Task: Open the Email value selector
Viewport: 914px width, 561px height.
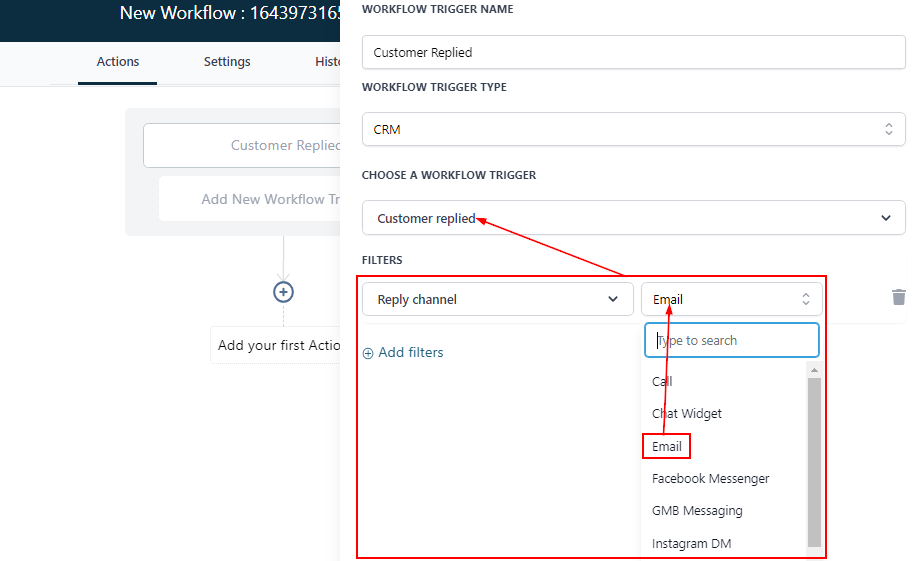Action: point(732,299)
